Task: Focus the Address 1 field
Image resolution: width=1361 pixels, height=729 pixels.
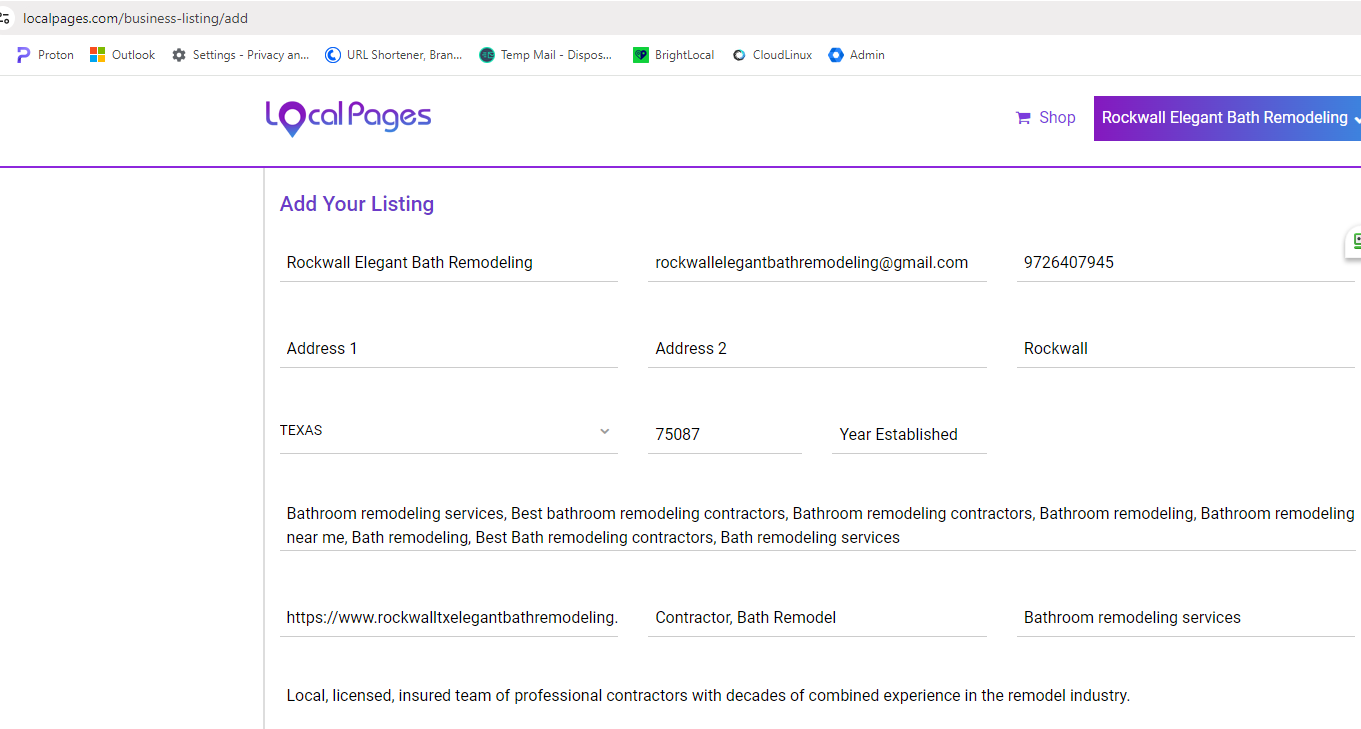Action: 448,349
